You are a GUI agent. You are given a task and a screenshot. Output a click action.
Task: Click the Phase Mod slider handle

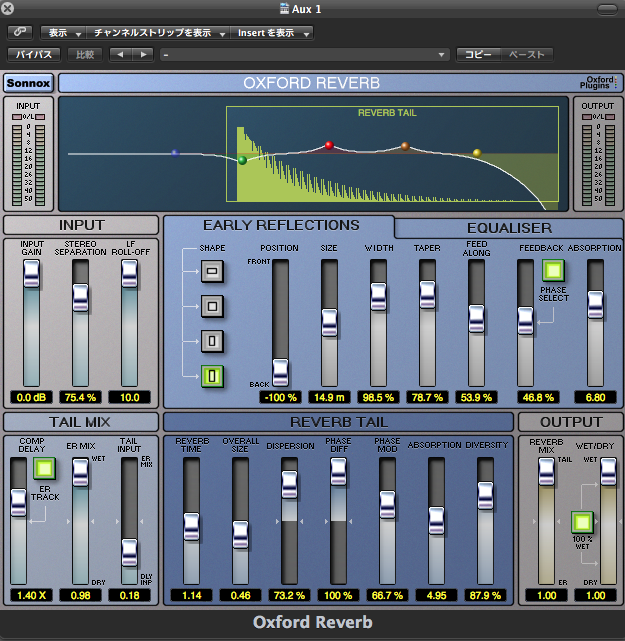(x=388, y=505)
